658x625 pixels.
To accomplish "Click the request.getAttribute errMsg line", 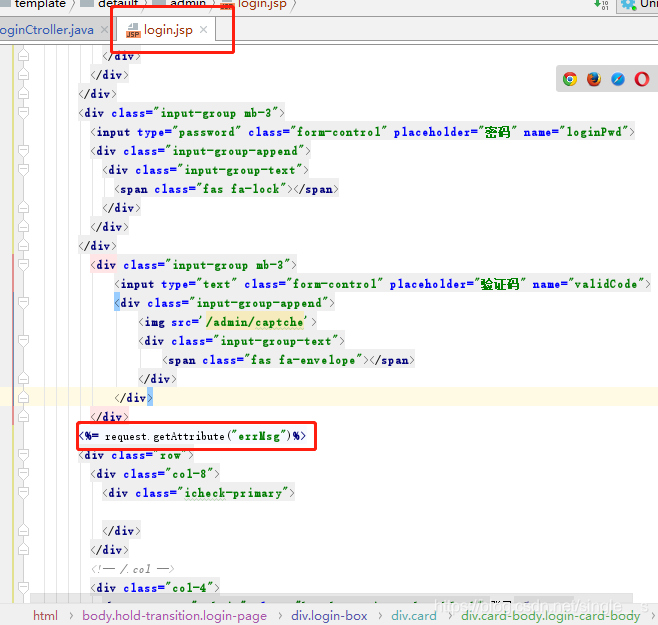I will [193, 436].
